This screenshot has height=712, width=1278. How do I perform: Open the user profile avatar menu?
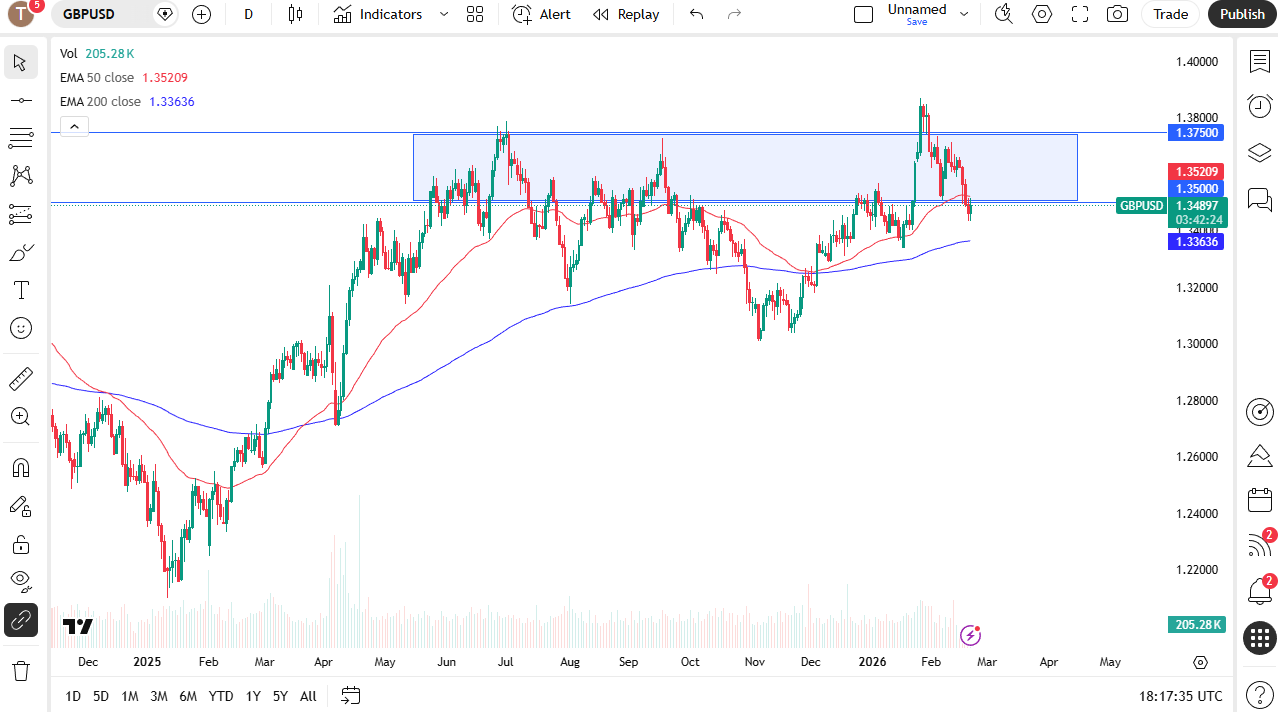coord(22,14)
